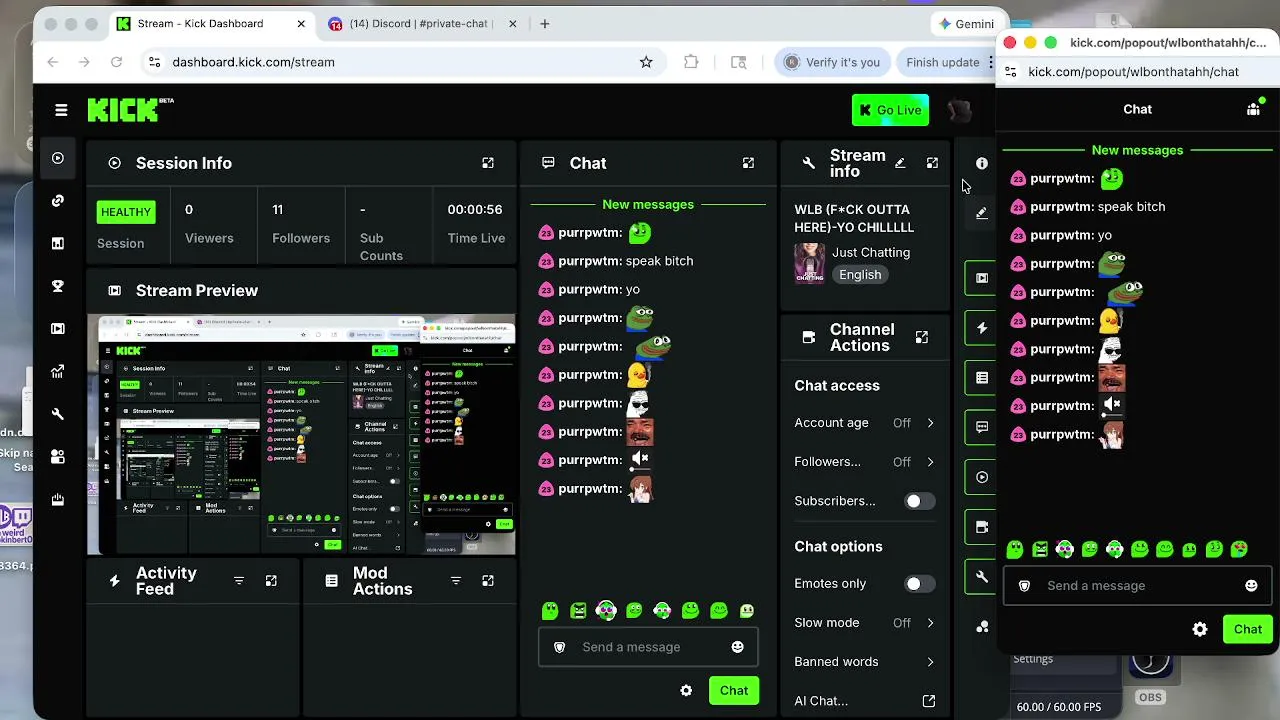Select the lightning bolt icon in the right sidebar
Screen dimensions: 1280x720
click(x=982, y=328)
